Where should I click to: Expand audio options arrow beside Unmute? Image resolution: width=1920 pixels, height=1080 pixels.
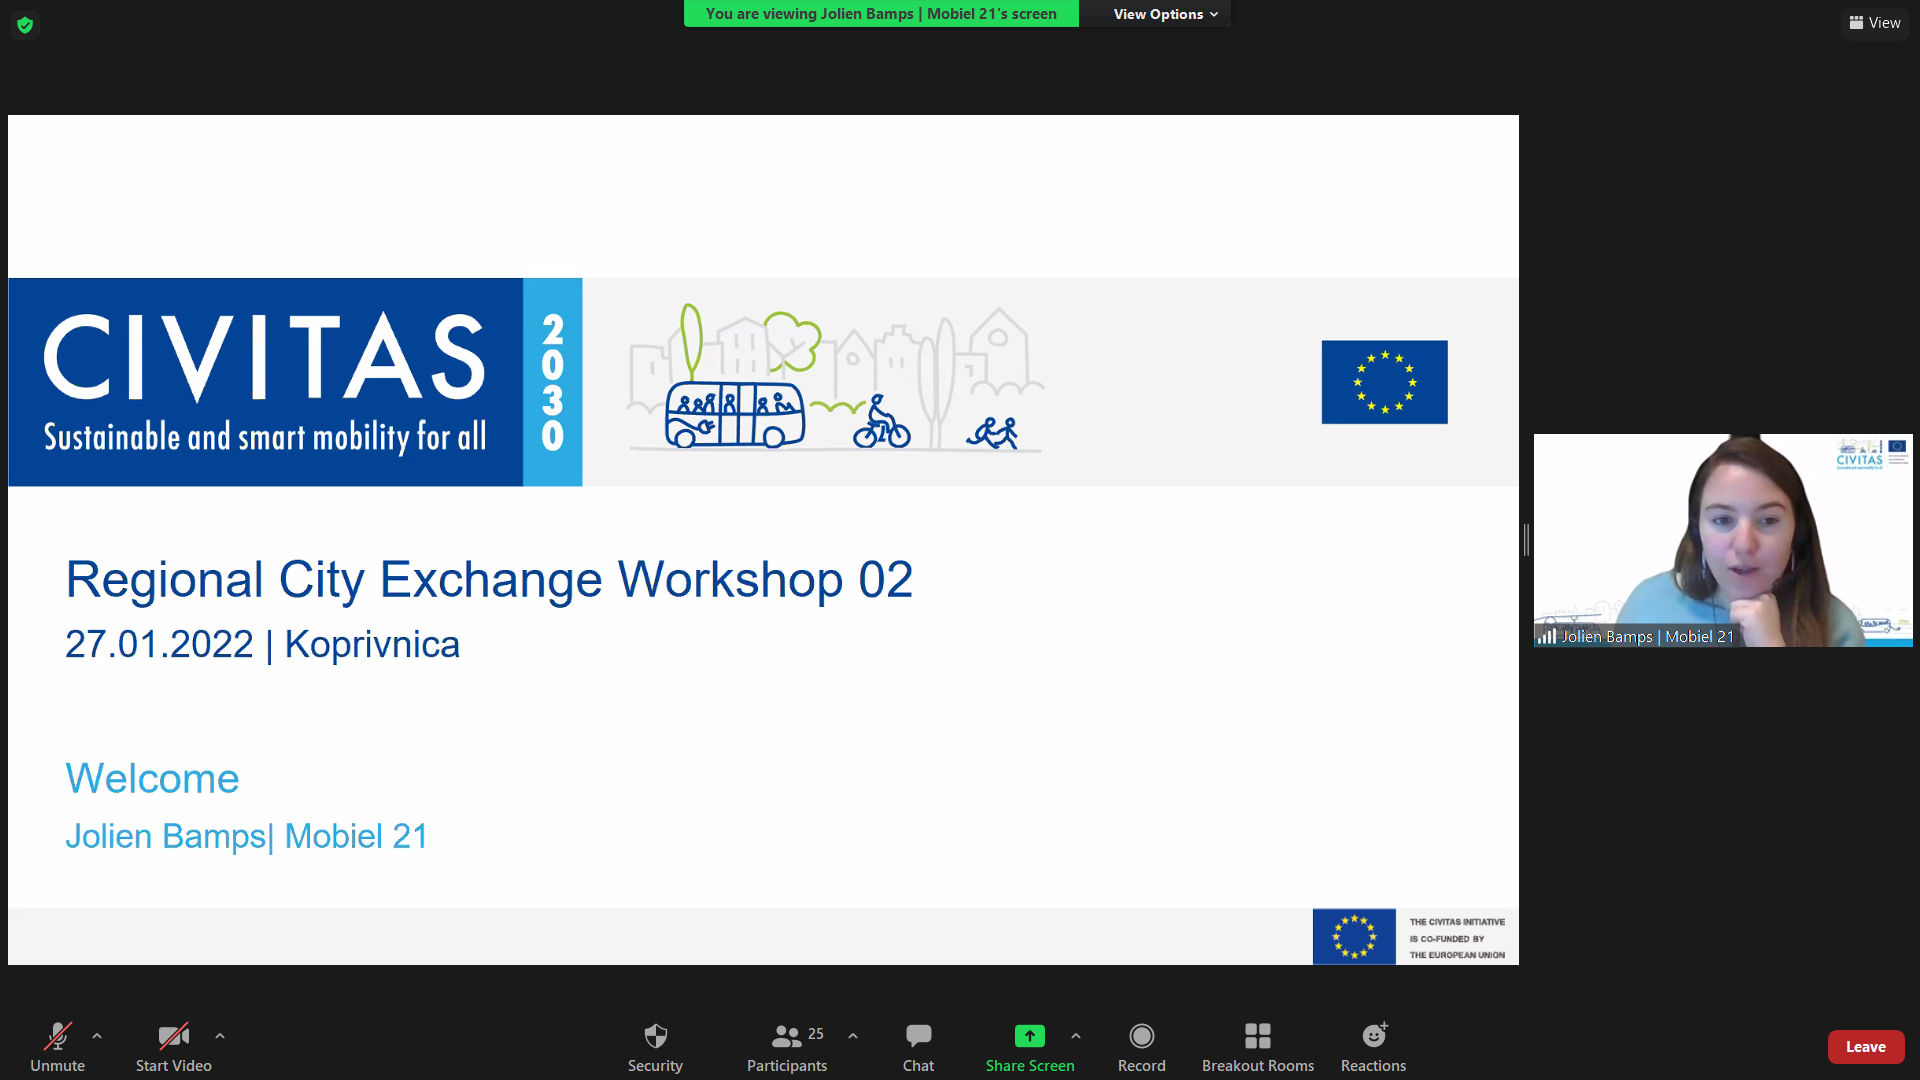[x=97, y=1036]
